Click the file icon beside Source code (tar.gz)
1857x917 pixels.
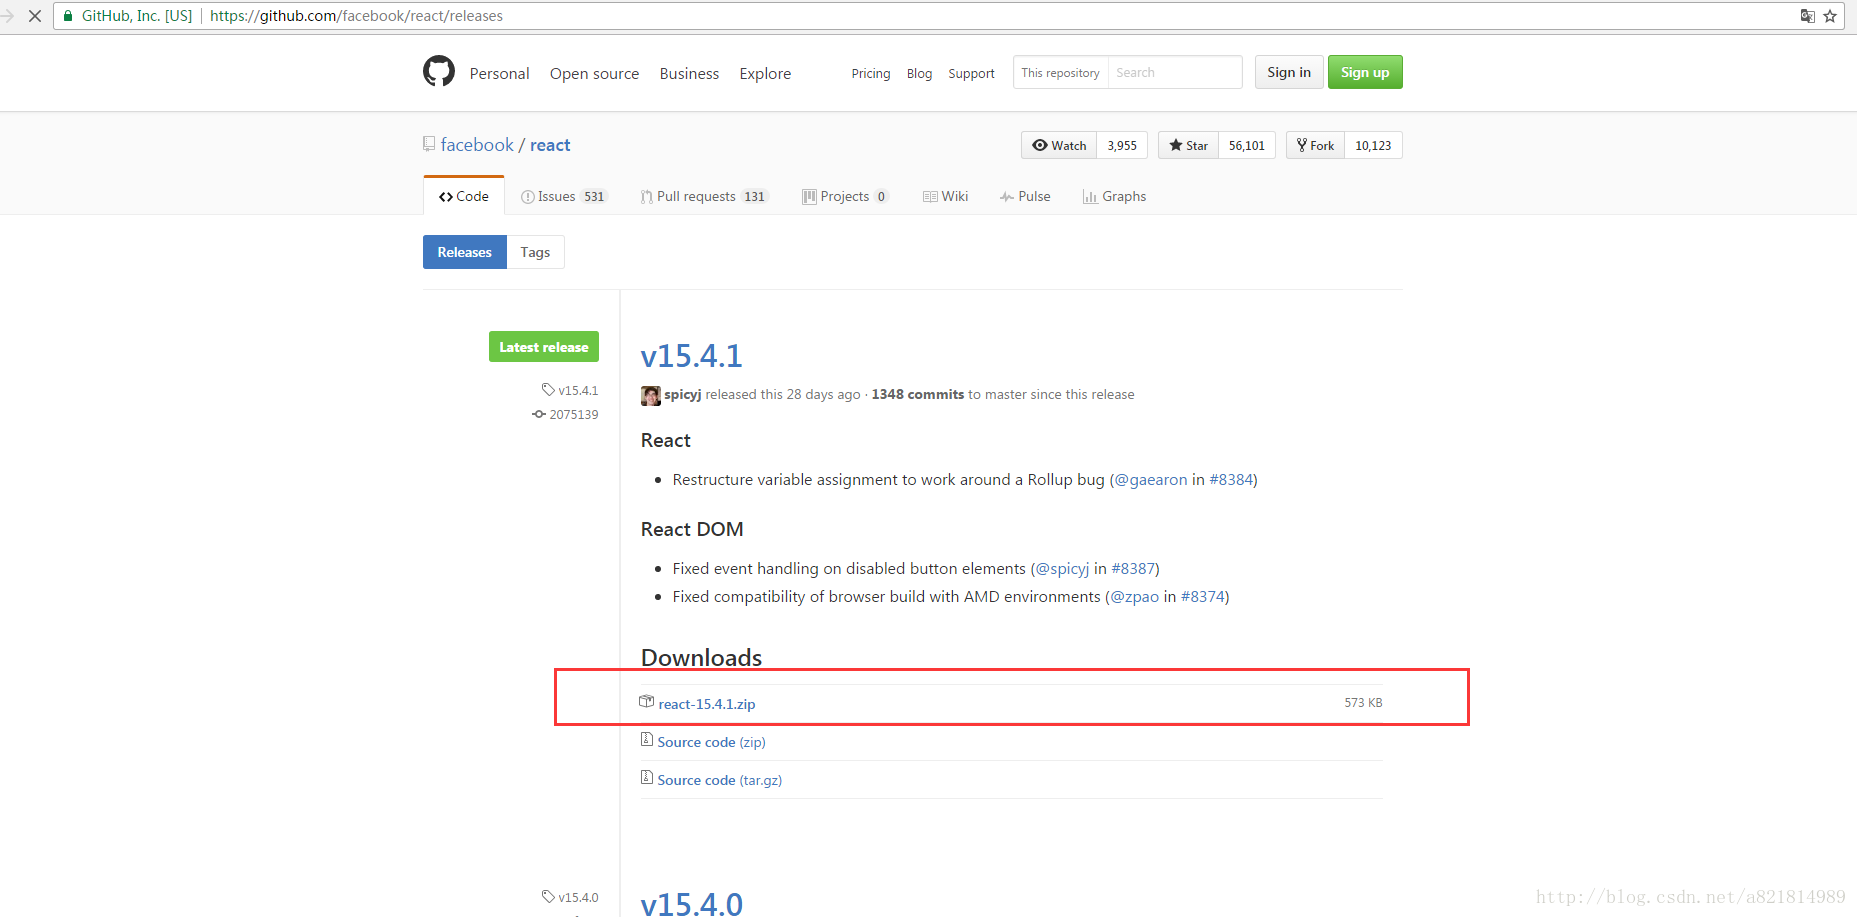coord(647,778)
